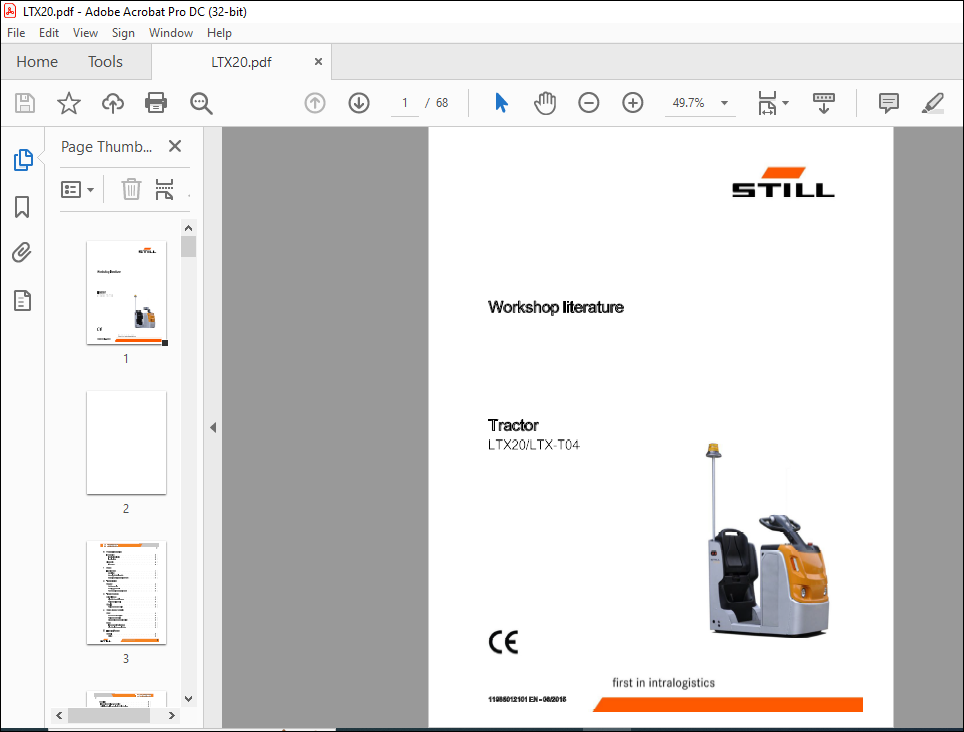
Task: Click the Fit width page icon
Action: click(767, 103)
